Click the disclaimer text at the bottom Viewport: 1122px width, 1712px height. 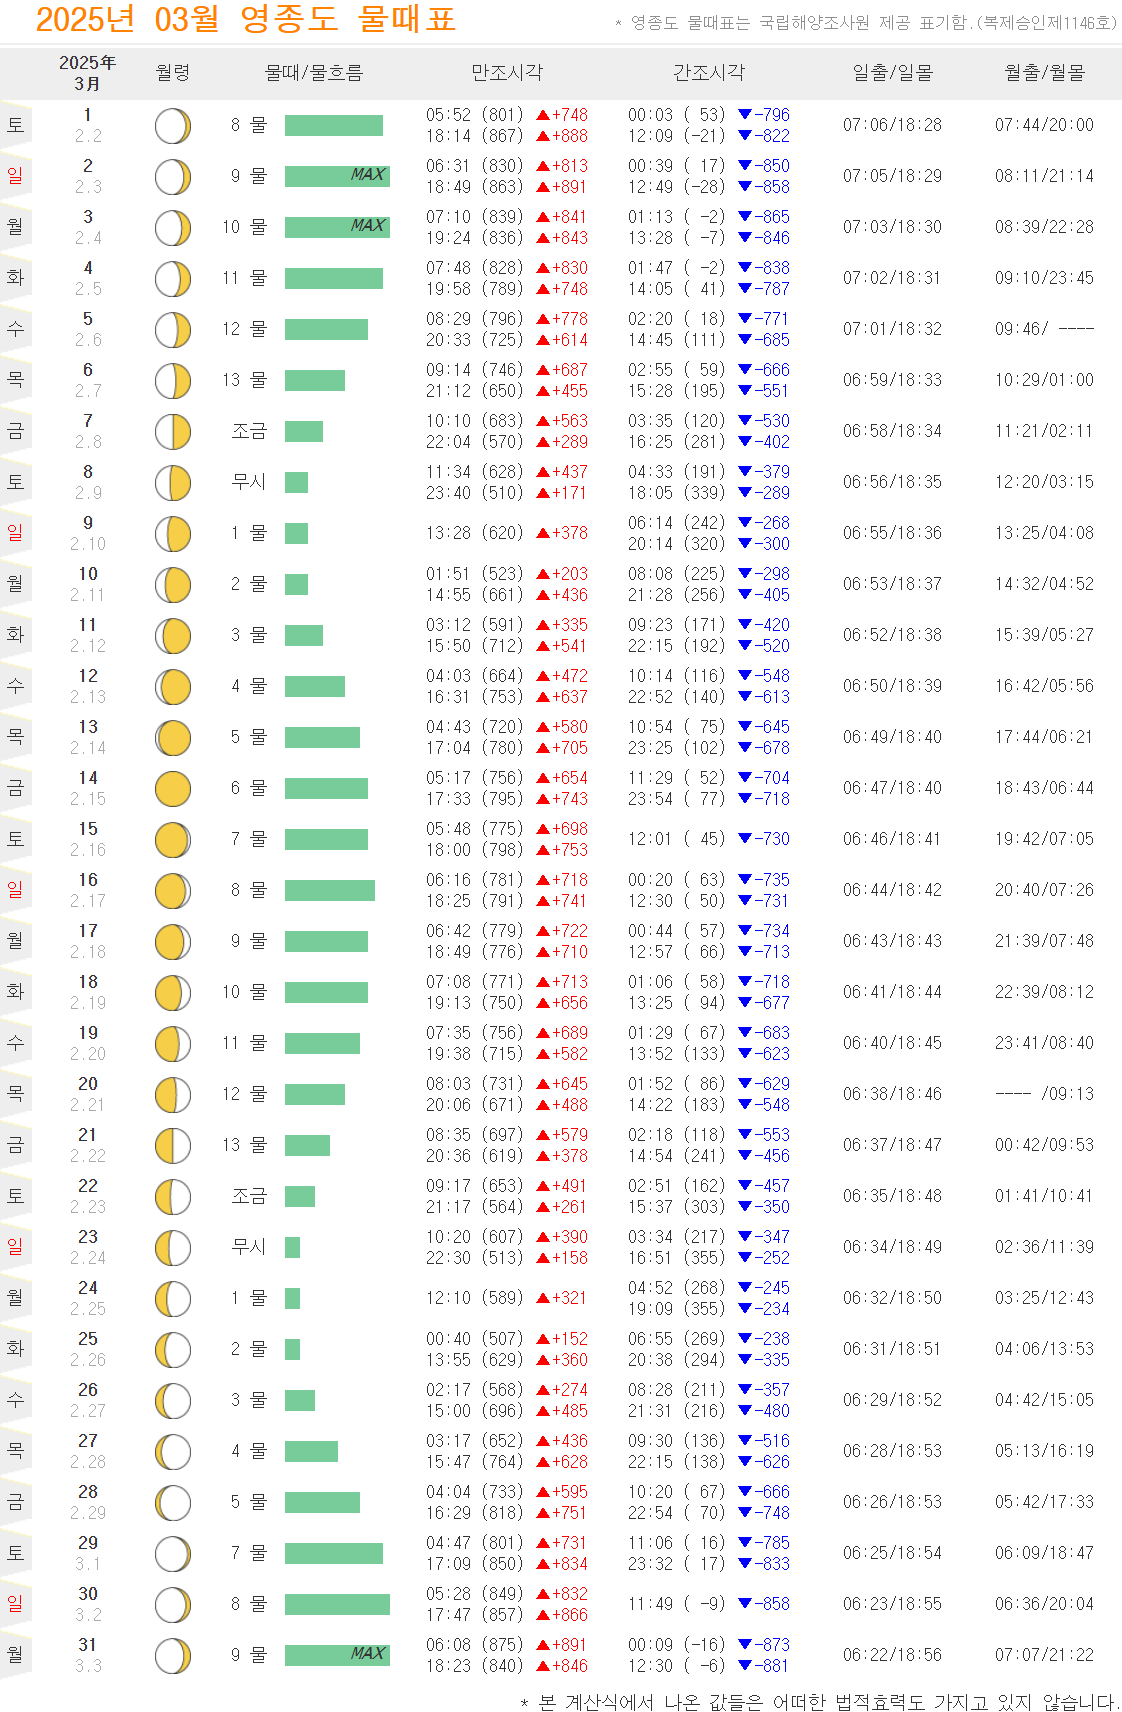(x=819, y=1701)
